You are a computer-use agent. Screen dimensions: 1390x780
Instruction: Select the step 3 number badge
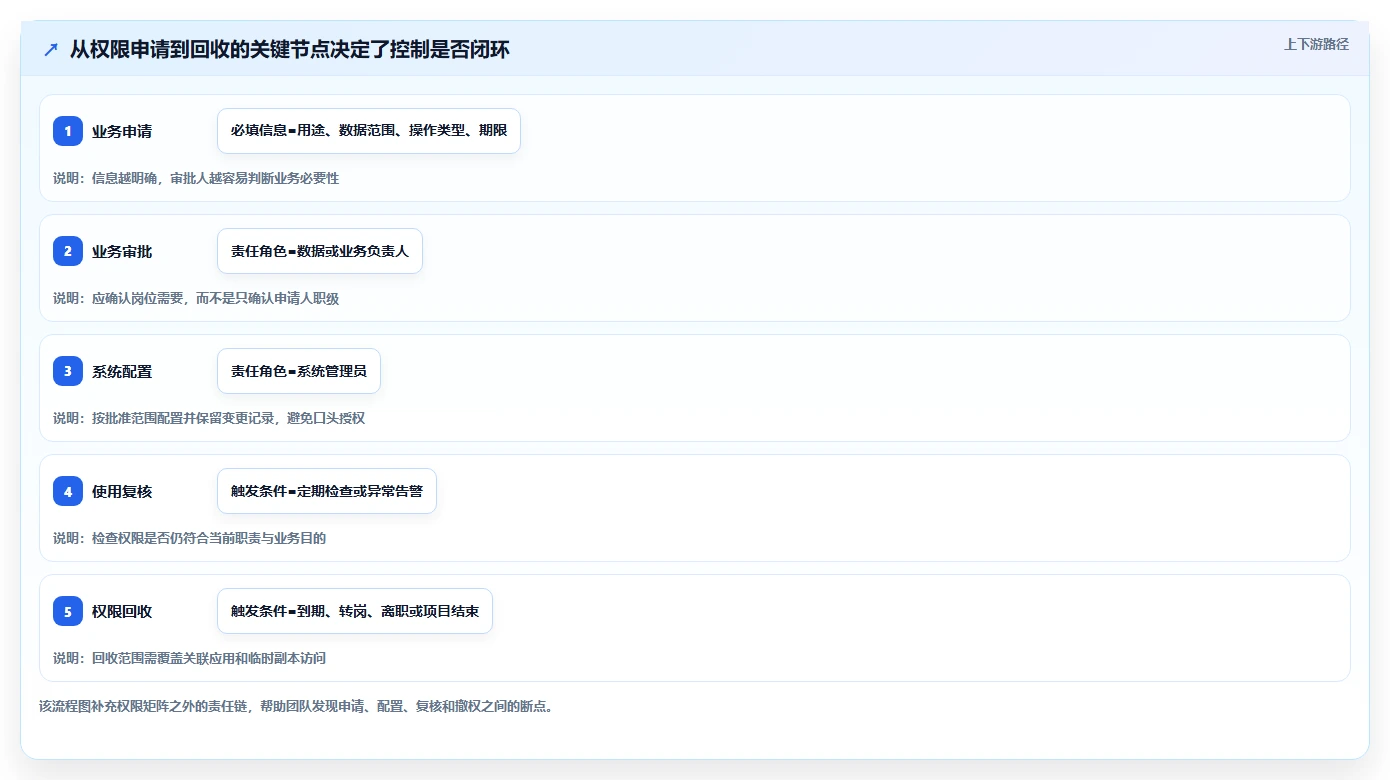pos(68,371)
